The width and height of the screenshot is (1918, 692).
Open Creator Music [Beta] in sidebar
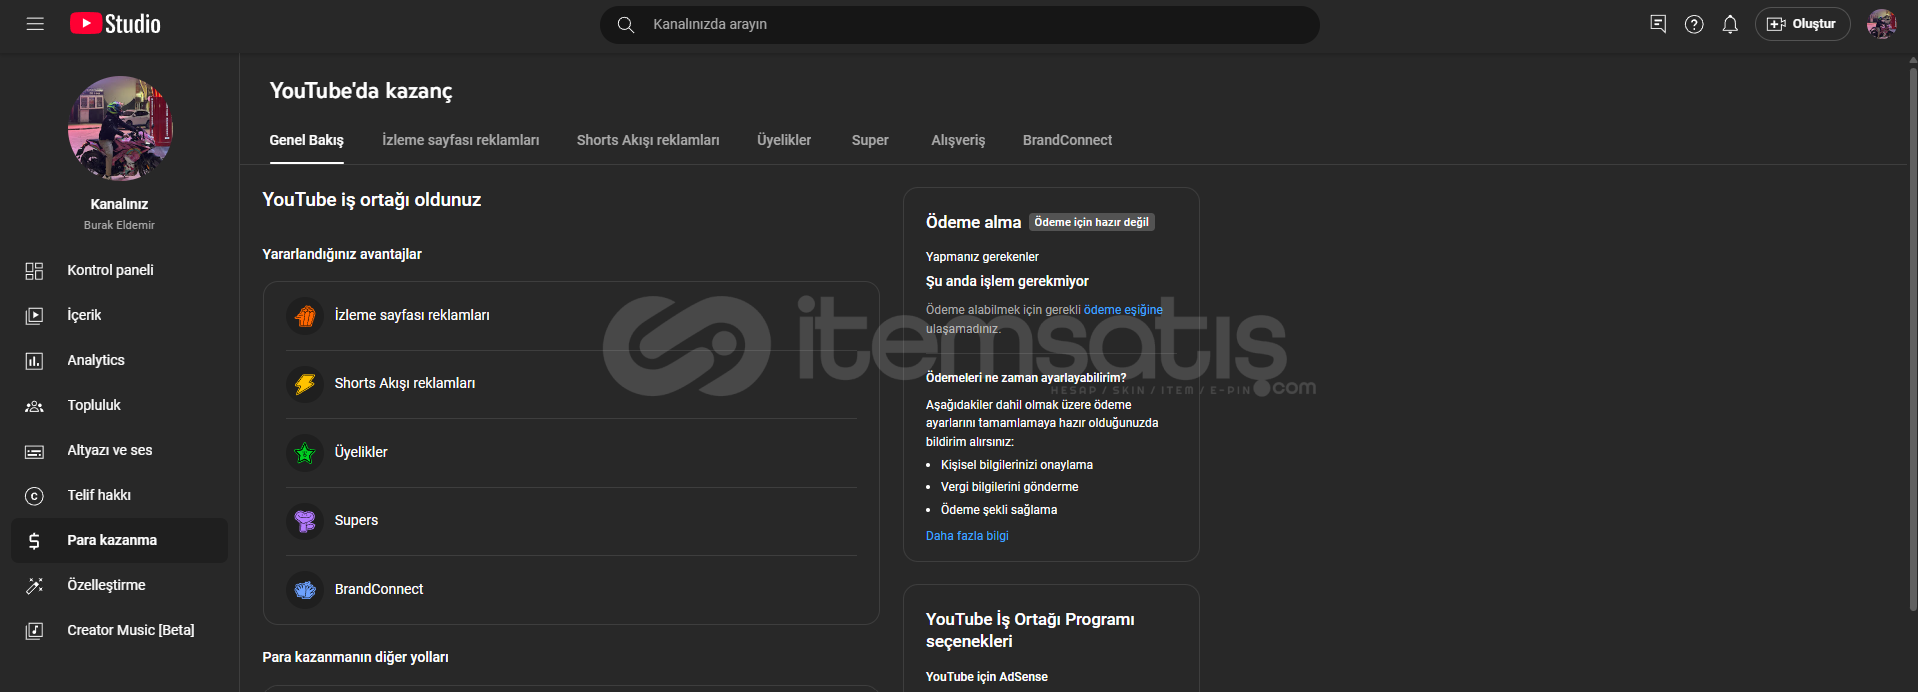click(120, 630)
